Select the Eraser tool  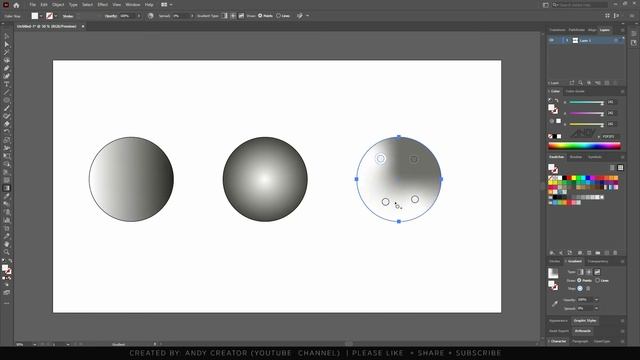(x=7, y=124)
